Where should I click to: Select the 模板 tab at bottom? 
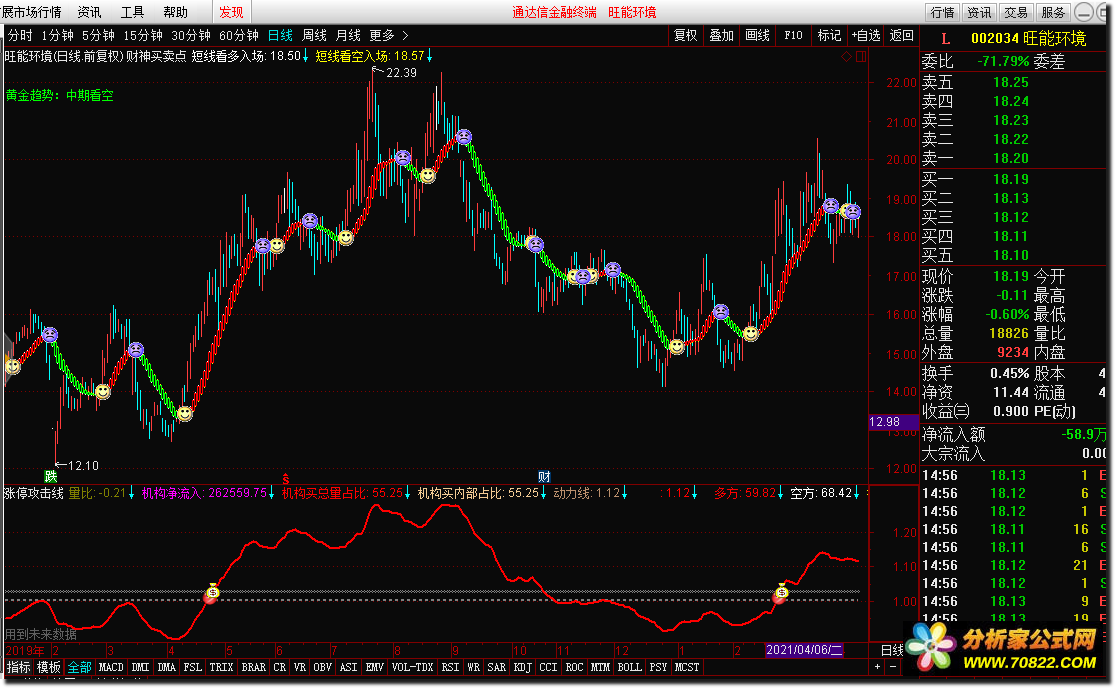[x=49, y=667]
